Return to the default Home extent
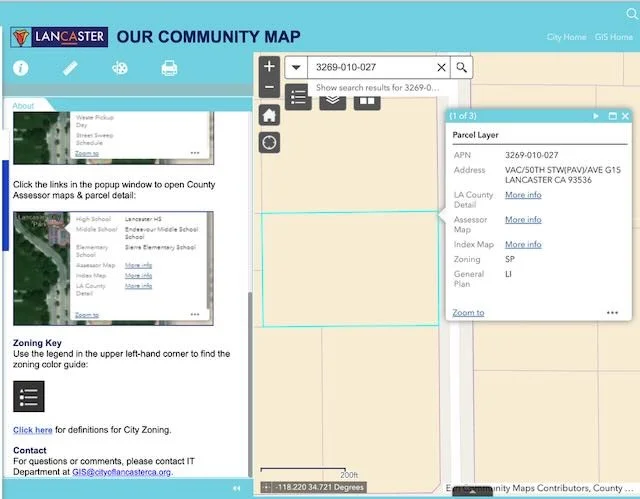The height and width of the screenshot is (499, 640). [x=268, y=114]
